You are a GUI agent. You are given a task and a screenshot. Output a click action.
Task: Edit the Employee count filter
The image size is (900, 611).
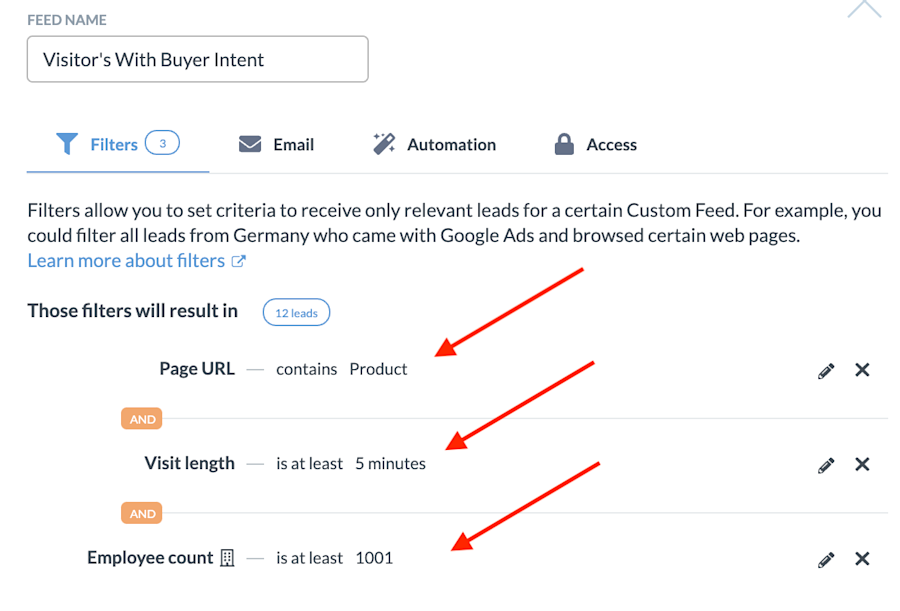[826, 559]
